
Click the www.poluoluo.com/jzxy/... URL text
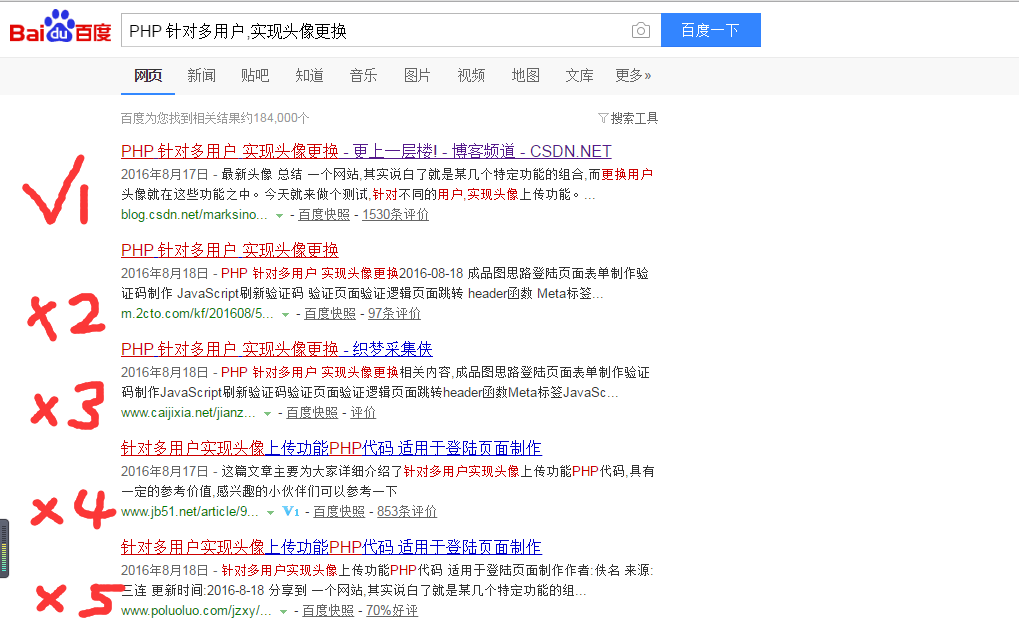coord(196,611)
